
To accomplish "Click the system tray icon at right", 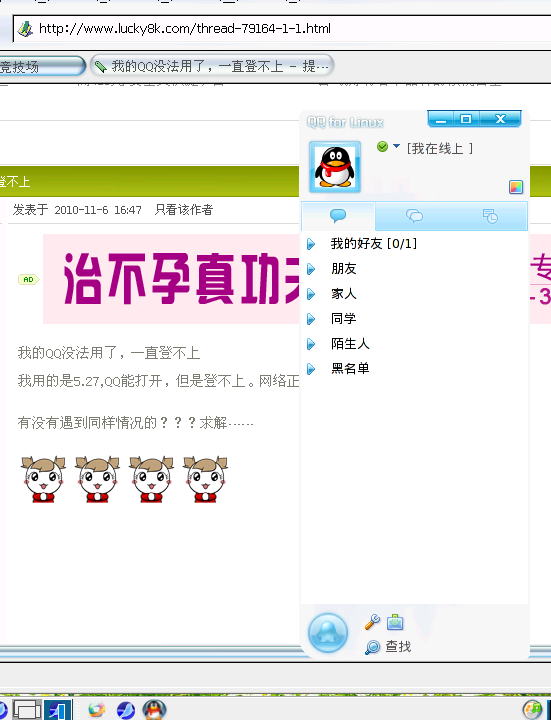I will tap(532, 710).
